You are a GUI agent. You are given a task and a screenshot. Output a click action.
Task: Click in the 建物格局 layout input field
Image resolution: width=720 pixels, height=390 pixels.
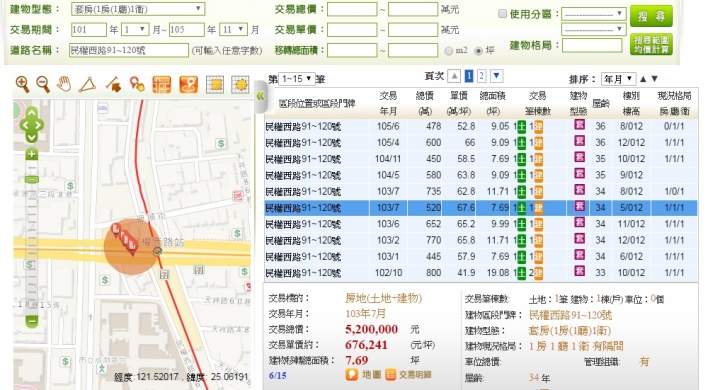[x=592, y=45]
